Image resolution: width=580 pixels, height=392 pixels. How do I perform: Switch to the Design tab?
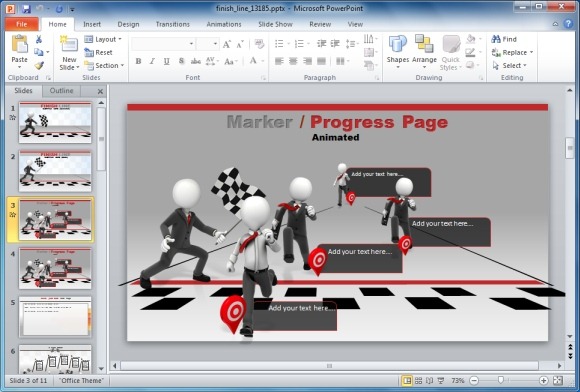coord(128,24)
